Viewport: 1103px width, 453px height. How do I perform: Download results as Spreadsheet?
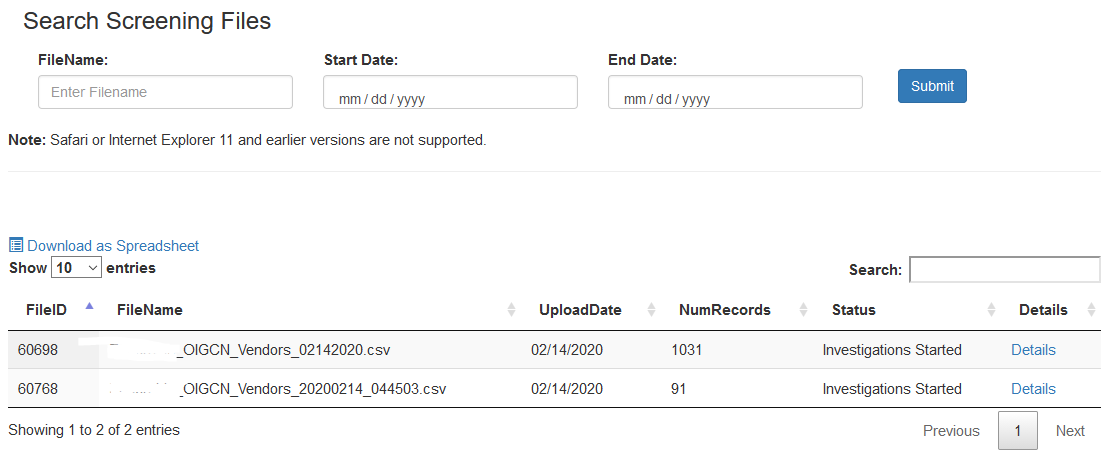pos(113,245)
